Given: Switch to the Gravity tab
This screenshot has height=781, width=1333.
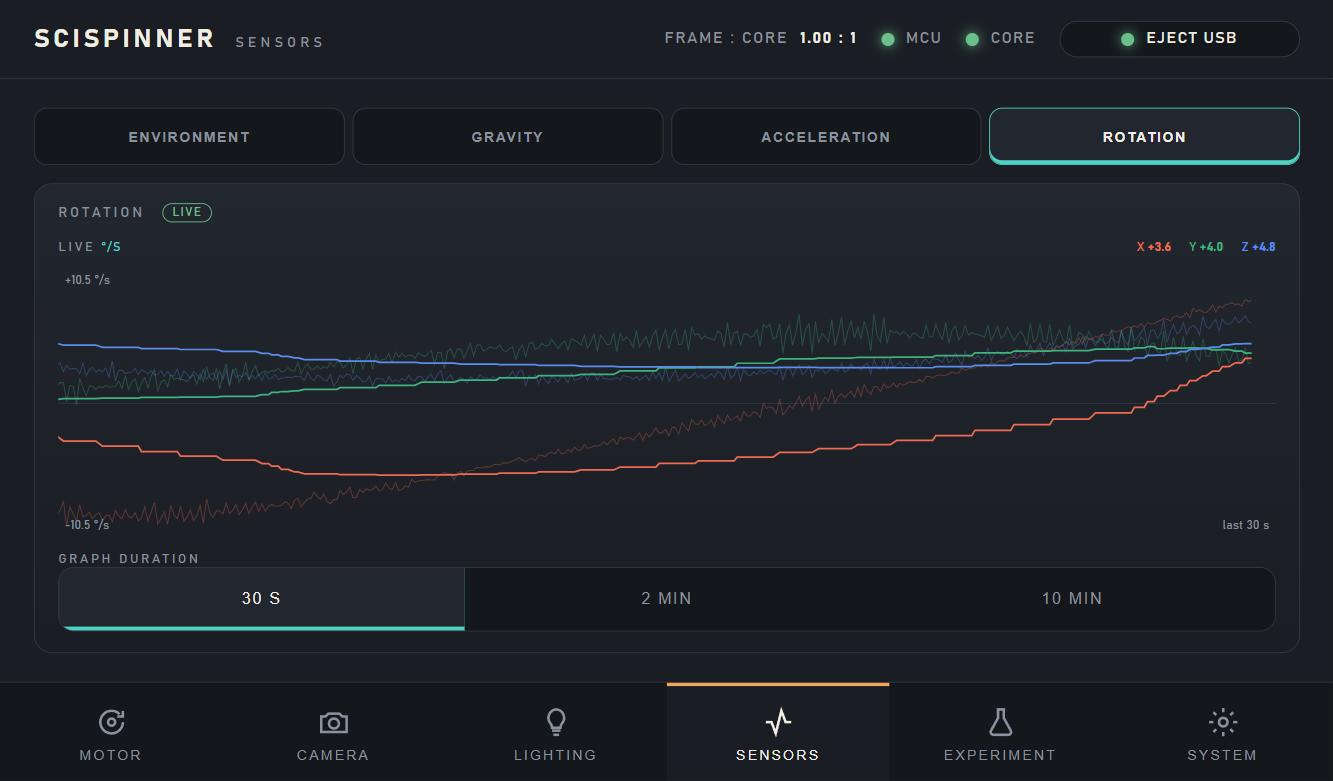Looking at the screenshot, I should coord(507,136).
